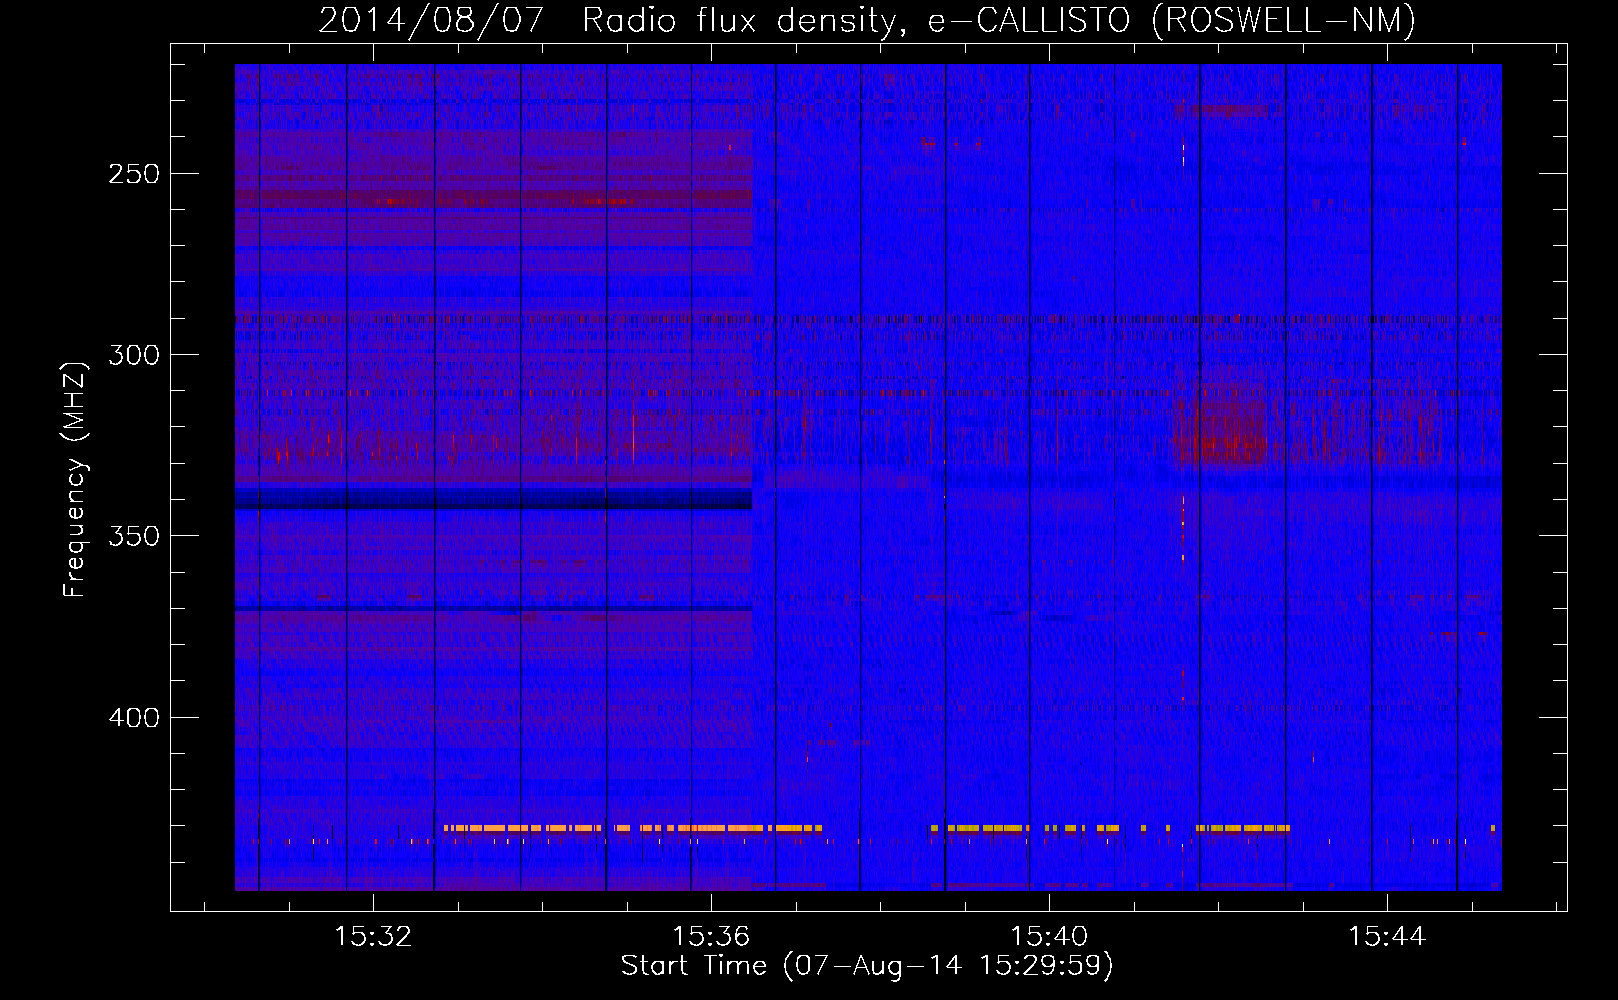Click the 350 frequency axis label
This screenshot has height=1000, width=1618.
[134, 536]
